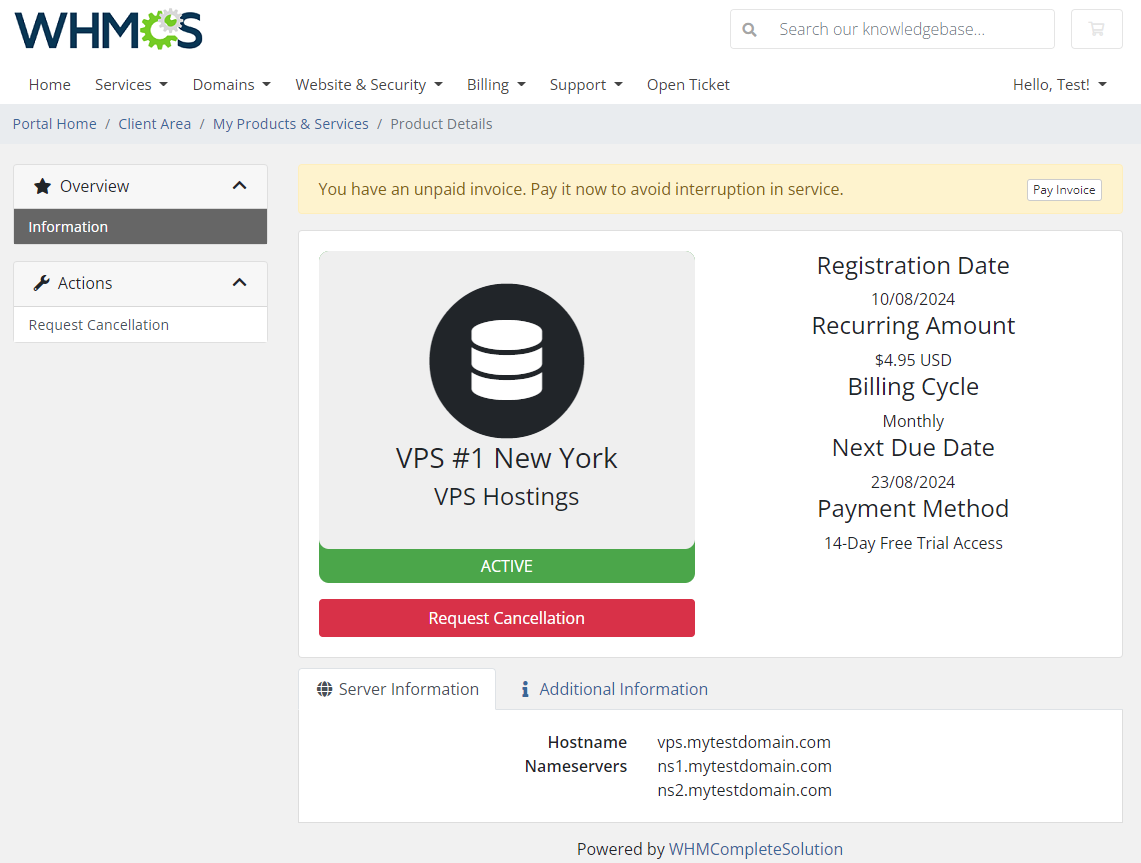Viewport: 1141px width, 863px height.
Task: Open the shopping cart icon
Action: coord(1096,29)
